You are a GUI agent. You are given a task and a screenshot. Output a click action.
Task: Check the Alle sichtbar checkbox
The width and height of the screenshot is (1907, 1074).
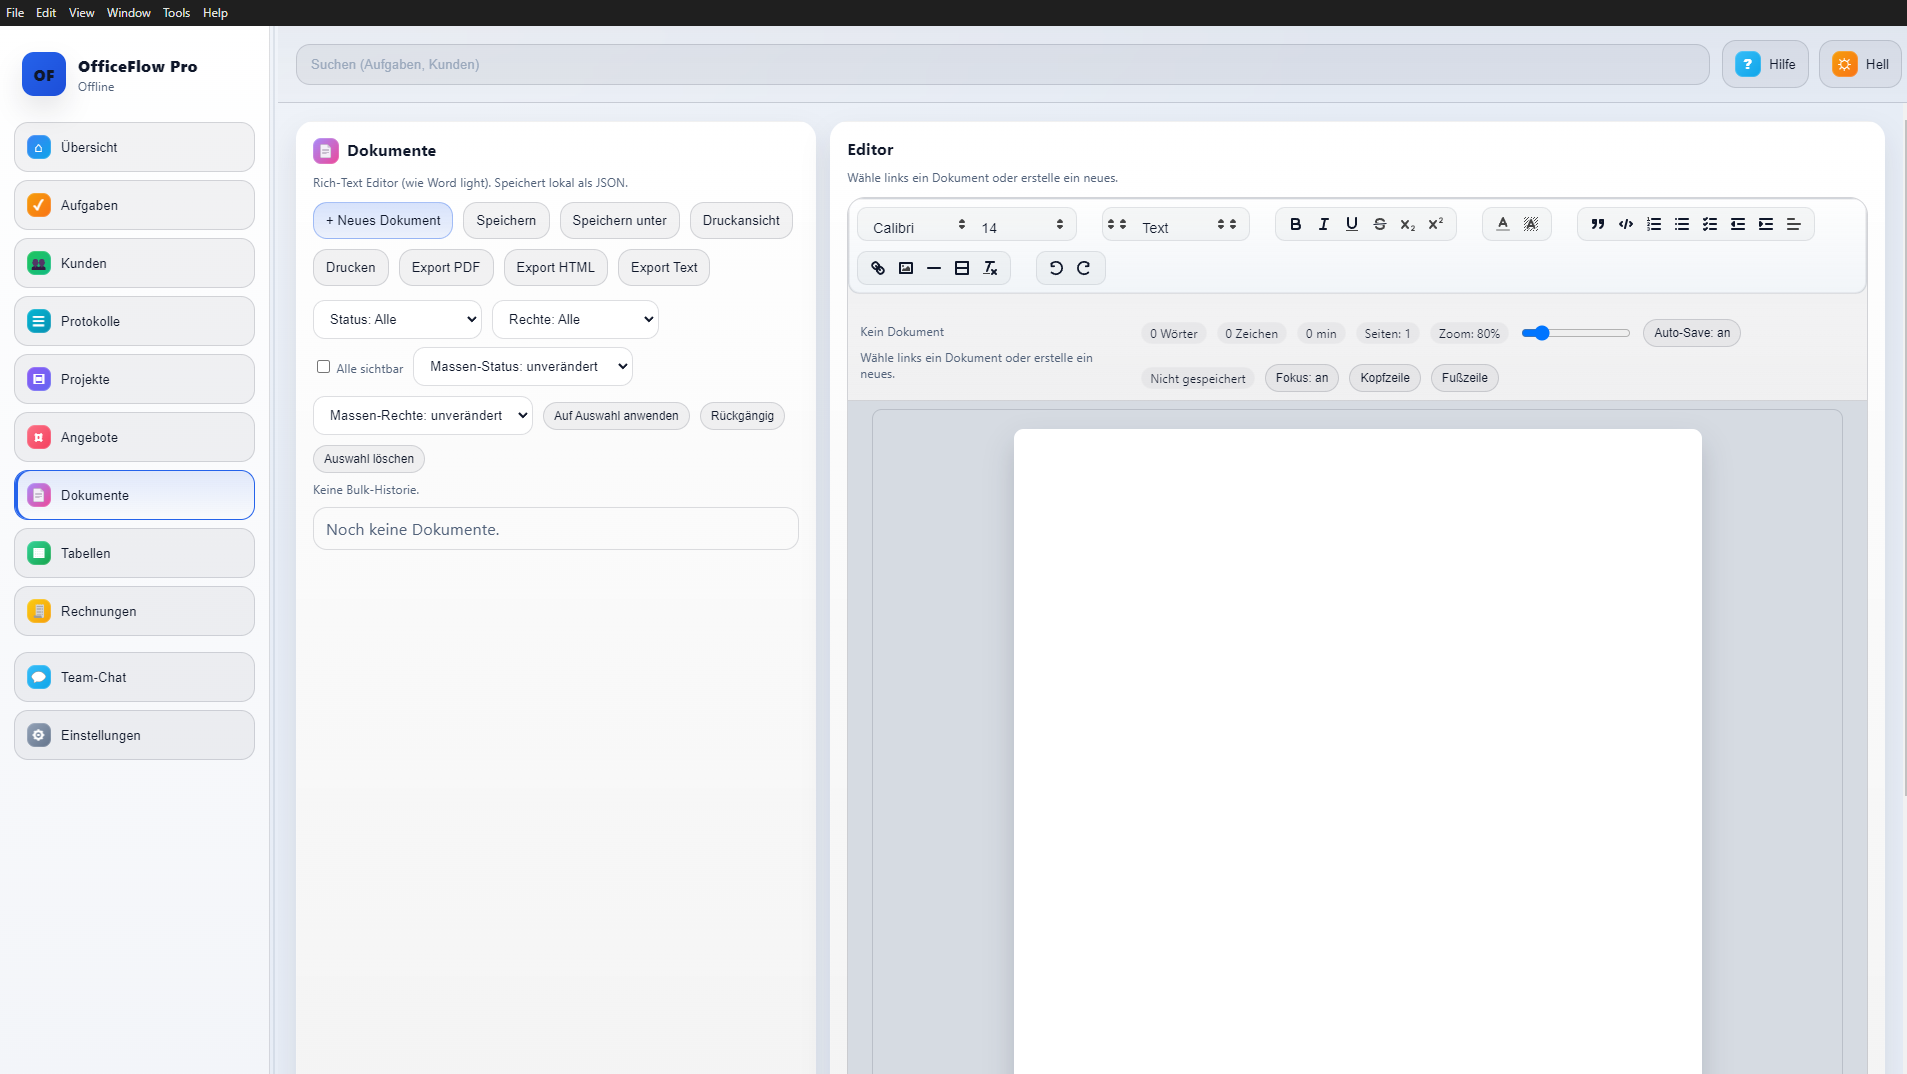tap(323, 367)
